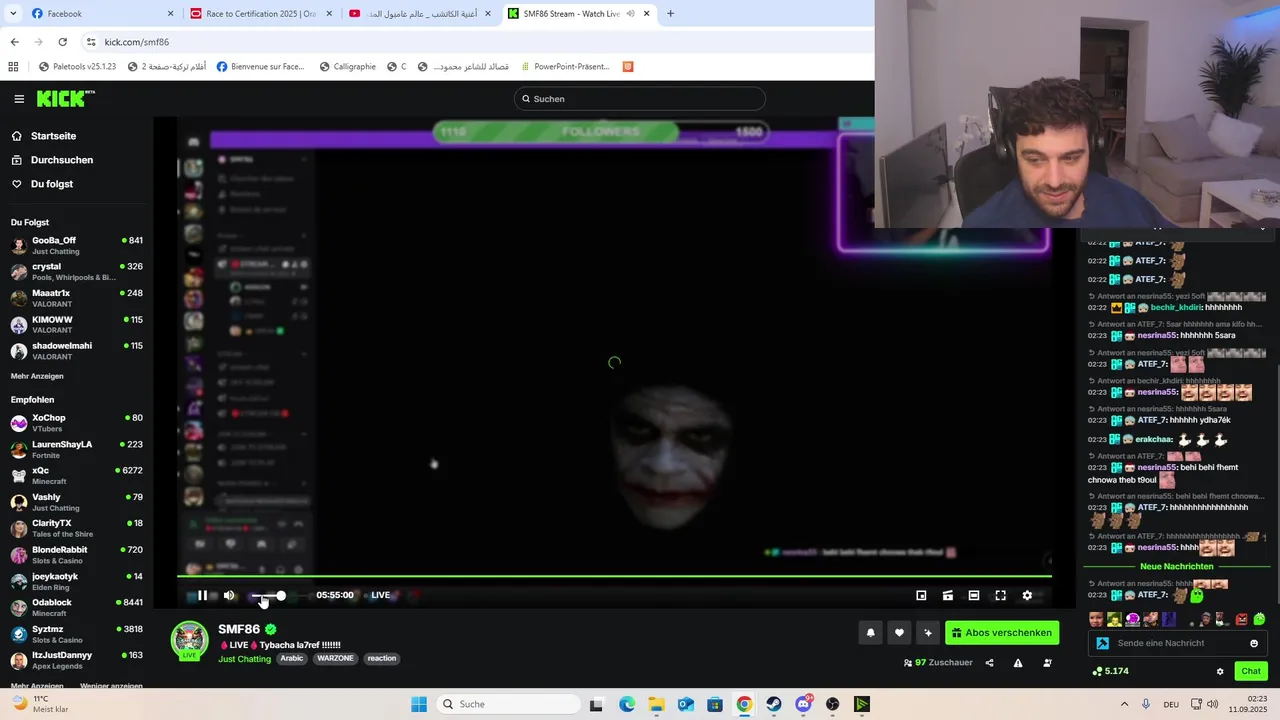Viewport: 1280px width, 720px height.
Task: Open File Explorer from the taskbar
Action: (656, 704)
